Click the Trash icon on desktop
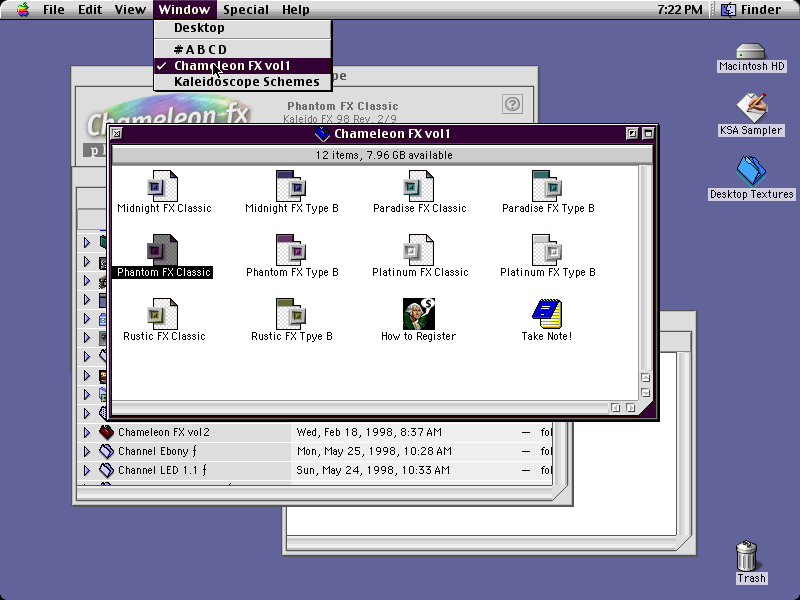The image size is (800, 600). 747,556
